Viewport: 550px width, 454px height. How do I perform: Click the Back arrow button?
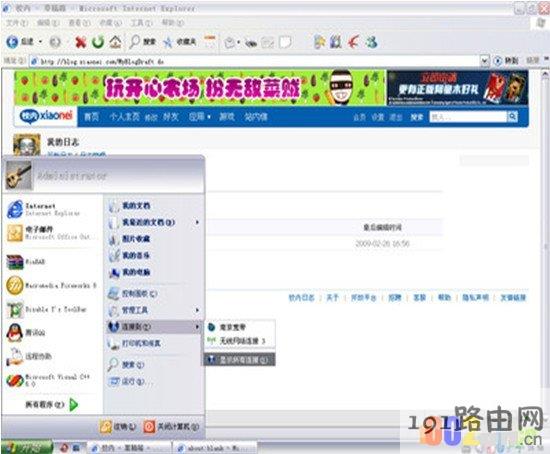pyautogui.click(x=20, y=42)
